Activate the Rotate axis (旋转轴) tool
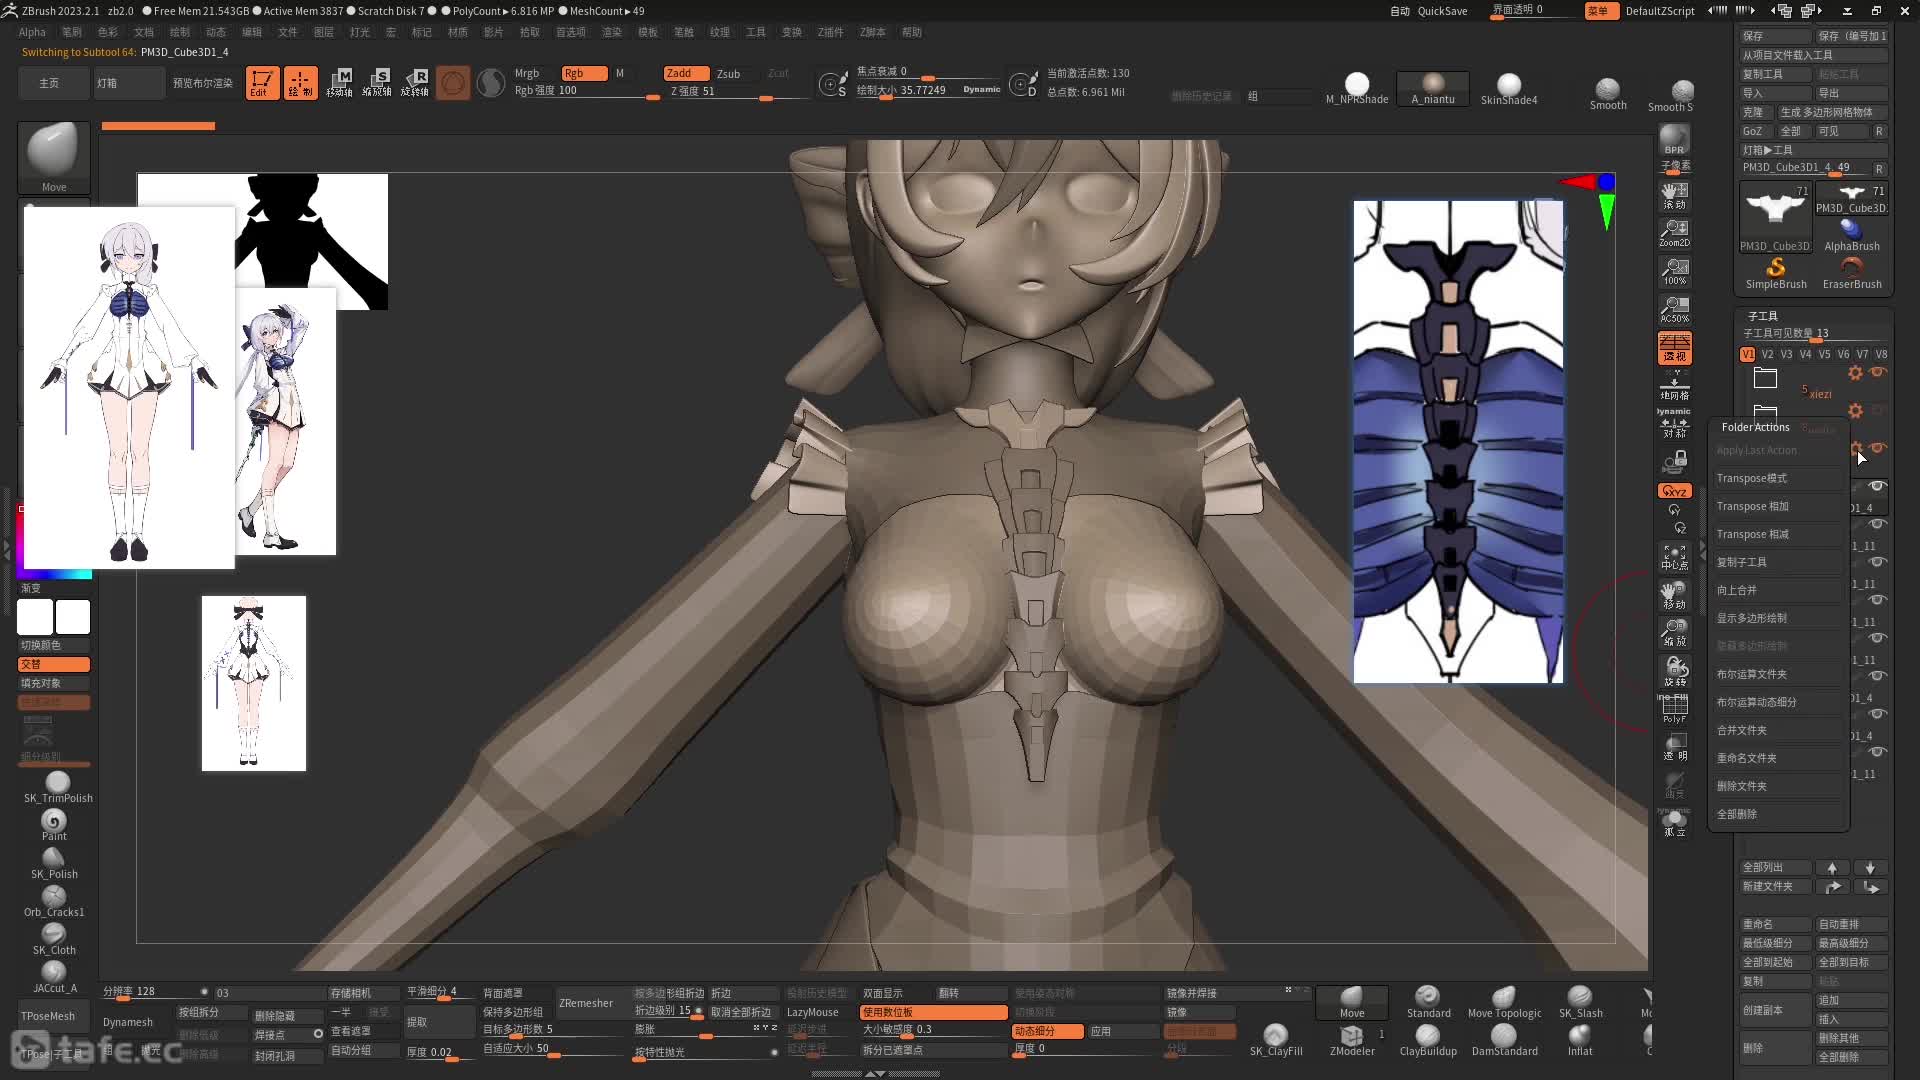 (x=415, y=82)
